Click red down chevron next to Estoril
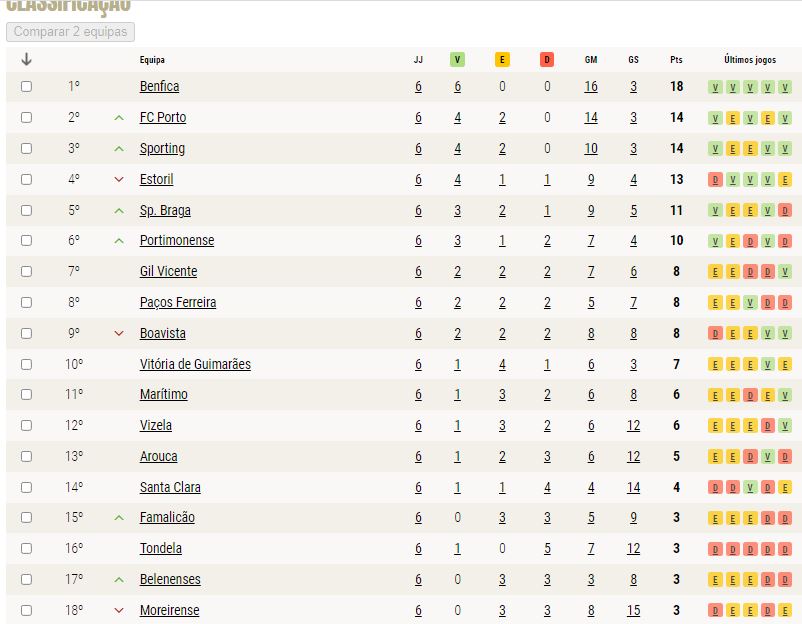 click(x=119, y=180)
